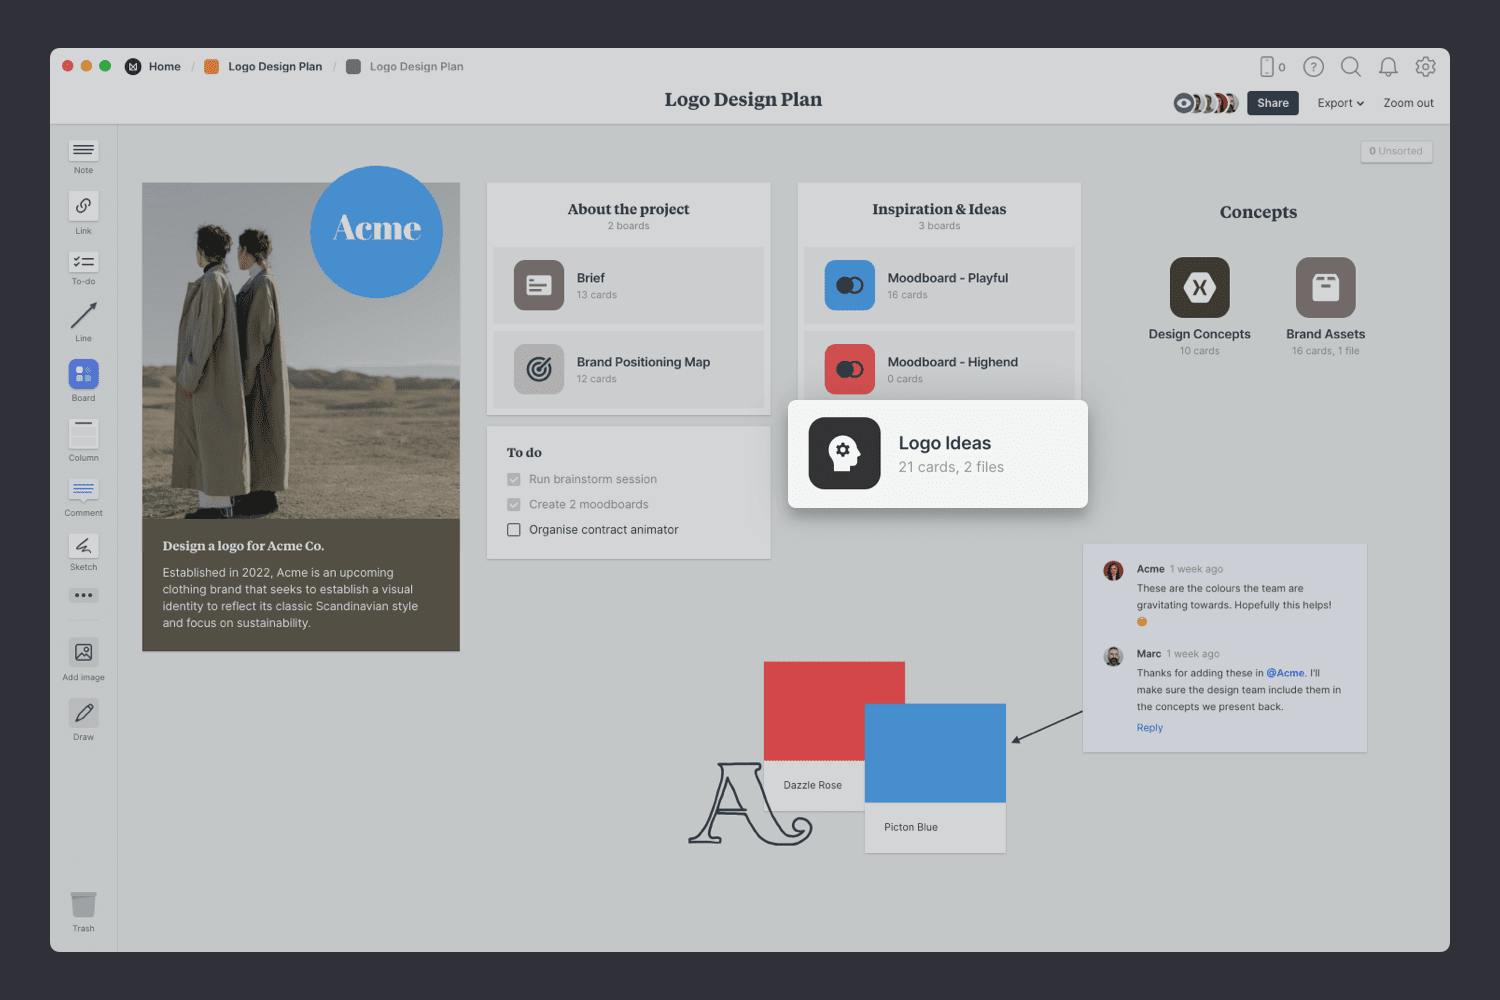The image size is (1500, 1000).
Task: Check Organise contract animator task
Action: (514, 530)
